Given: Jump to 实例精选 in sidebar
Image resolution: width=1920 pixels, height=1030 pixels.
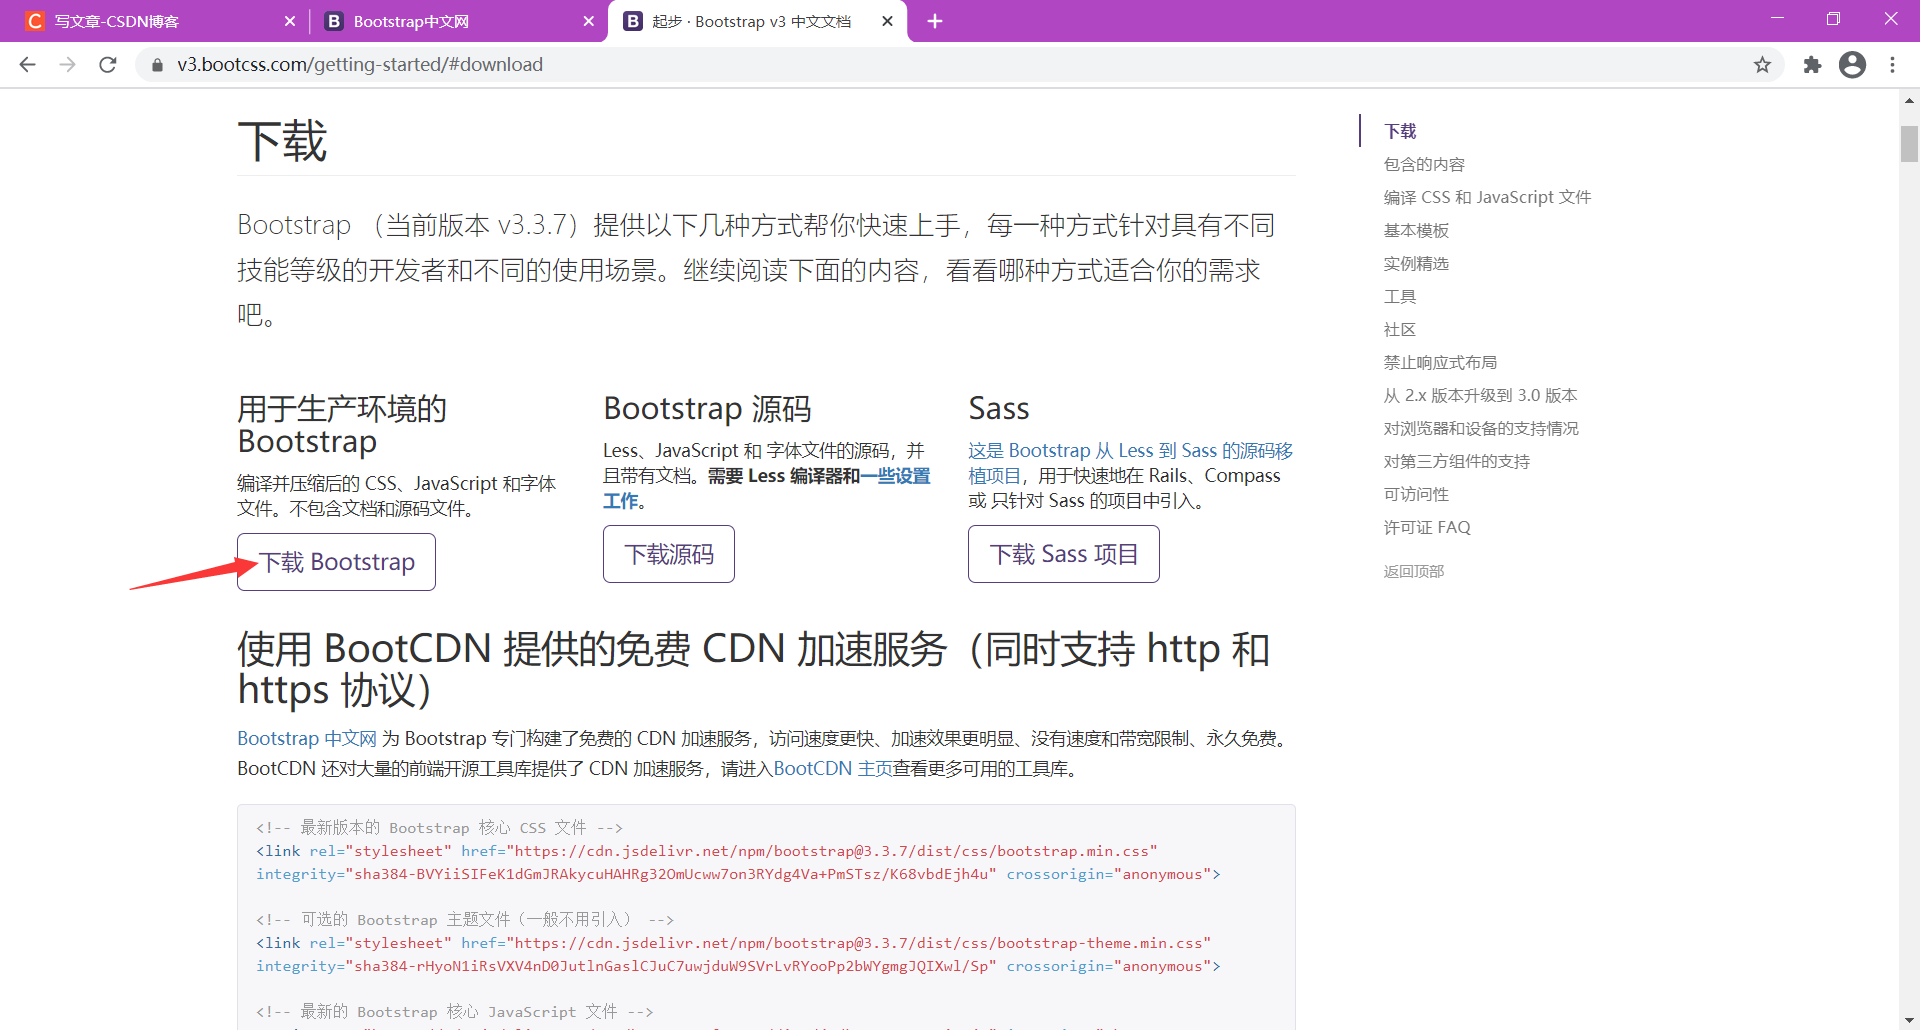Looking at the screenshot, I should 1416,263.
